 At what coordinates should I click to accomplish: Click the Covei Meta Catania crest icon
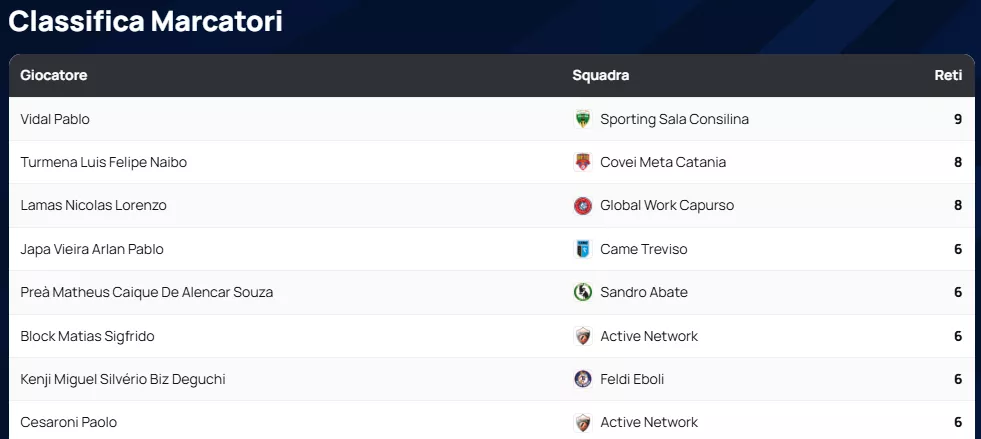click(x=583, y=162)
